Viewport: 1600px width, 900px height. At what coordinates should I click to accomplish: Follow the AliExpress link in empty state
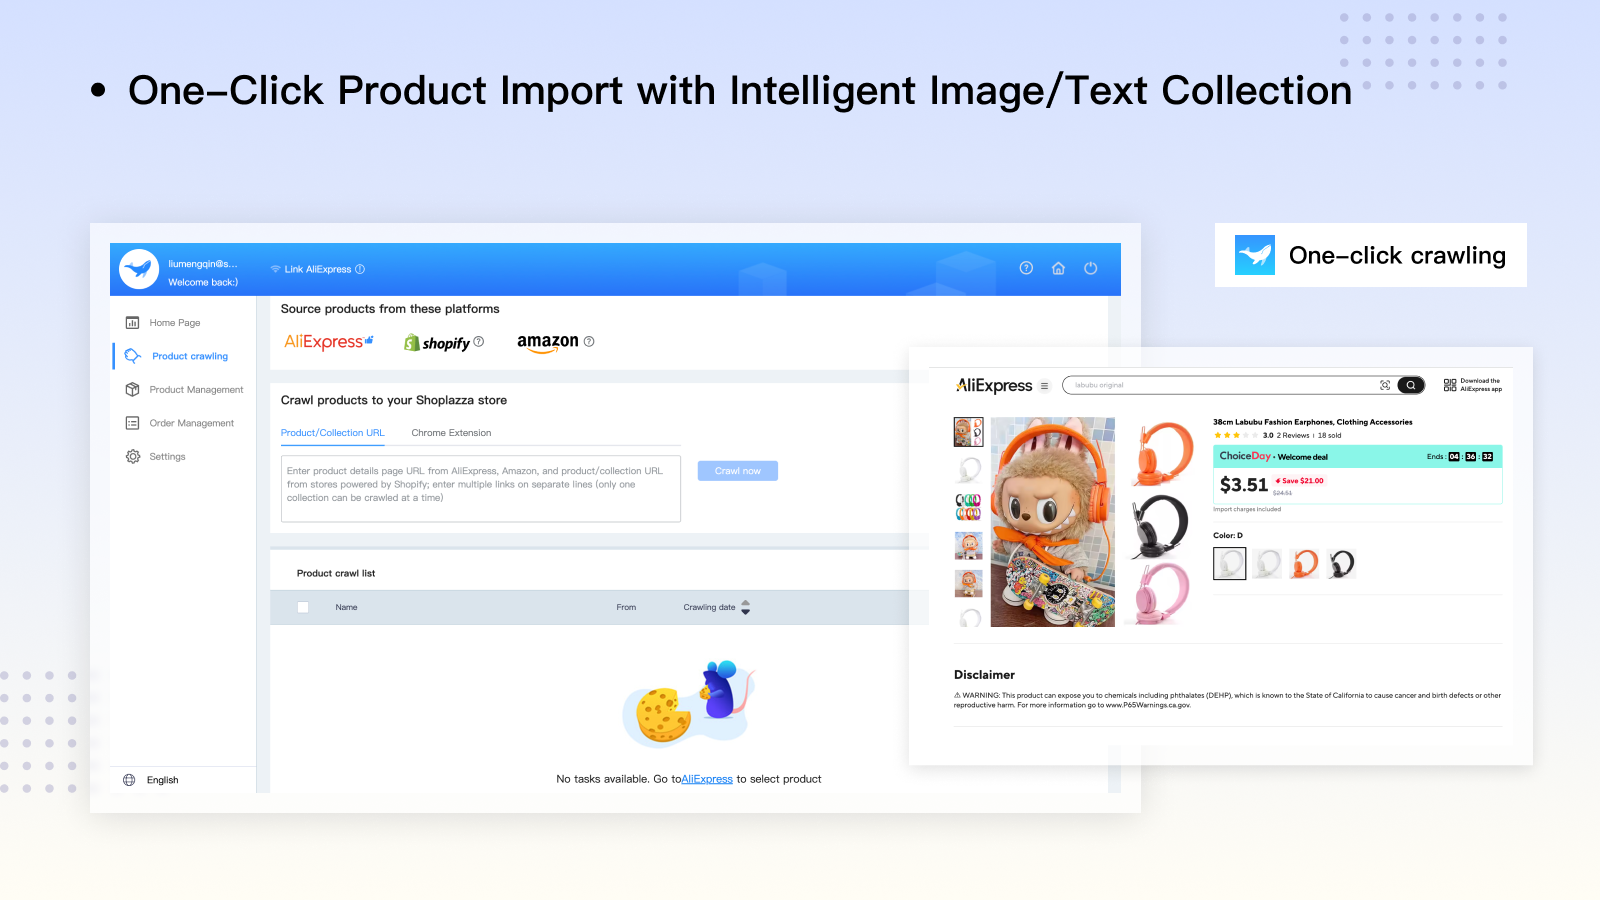coord(707,779)
